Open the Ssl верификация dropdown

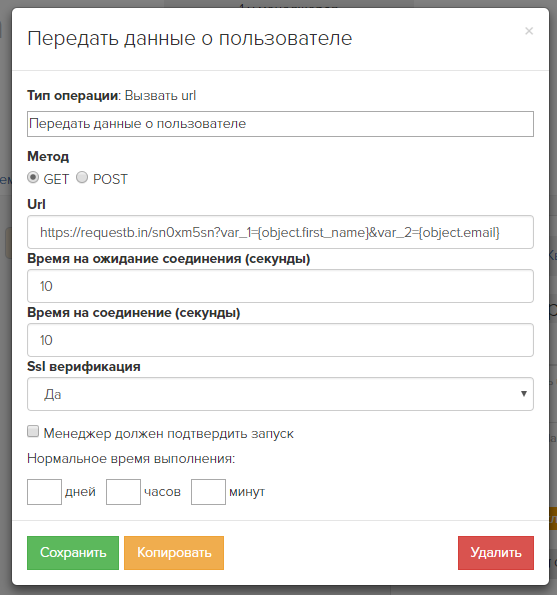point(280,394)
